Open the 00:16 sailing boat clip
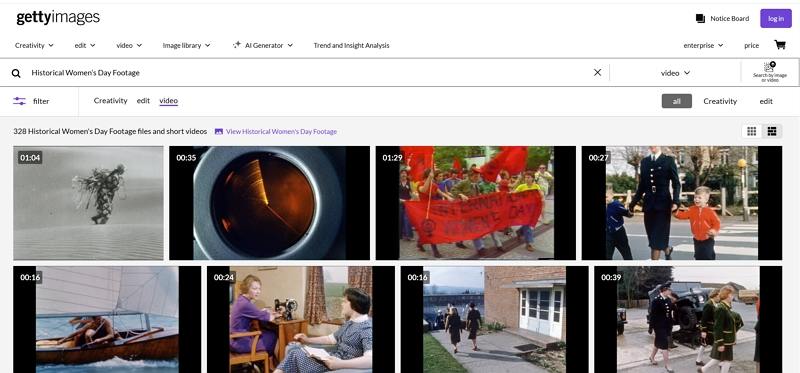This screenshot has width=800, height=373. click(x=107, y=319)
